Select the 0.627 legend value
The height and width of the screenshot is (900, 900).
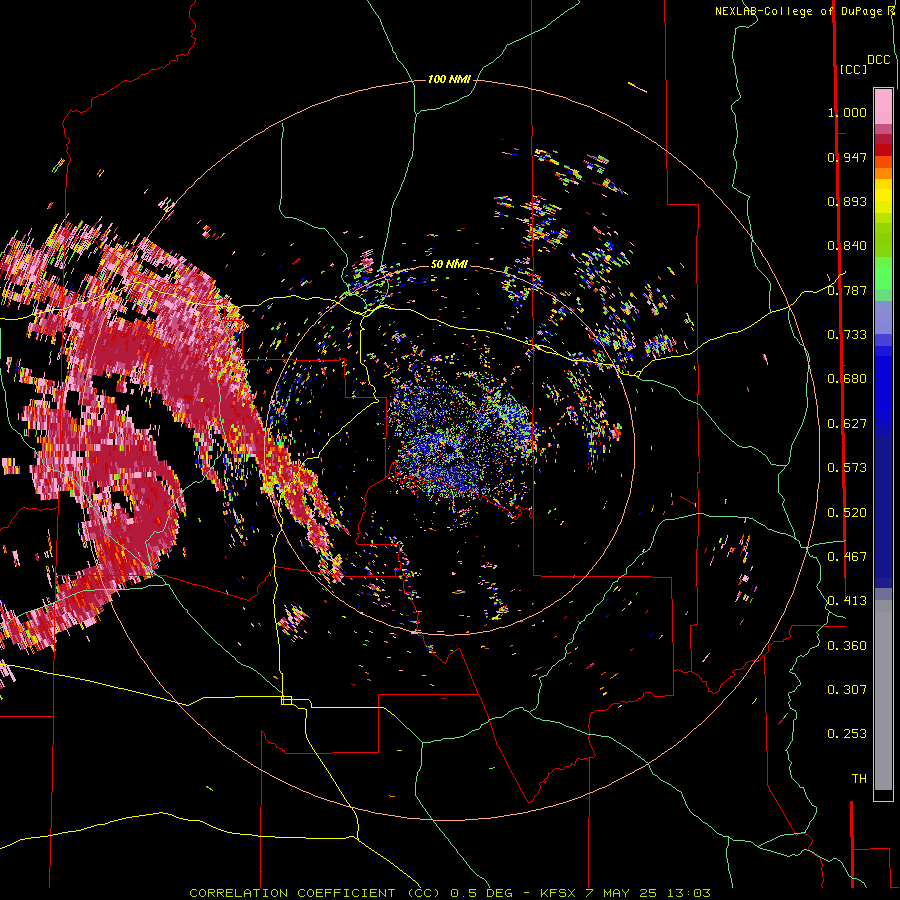tap(847, 424)
